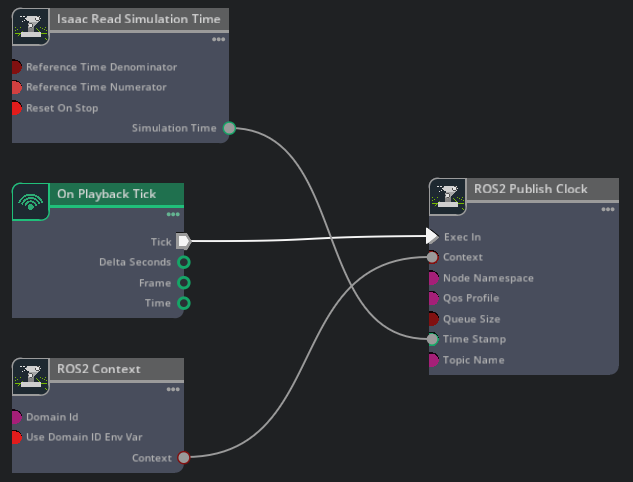Click the ROS2 Context node icon

(x=31, y=377)
